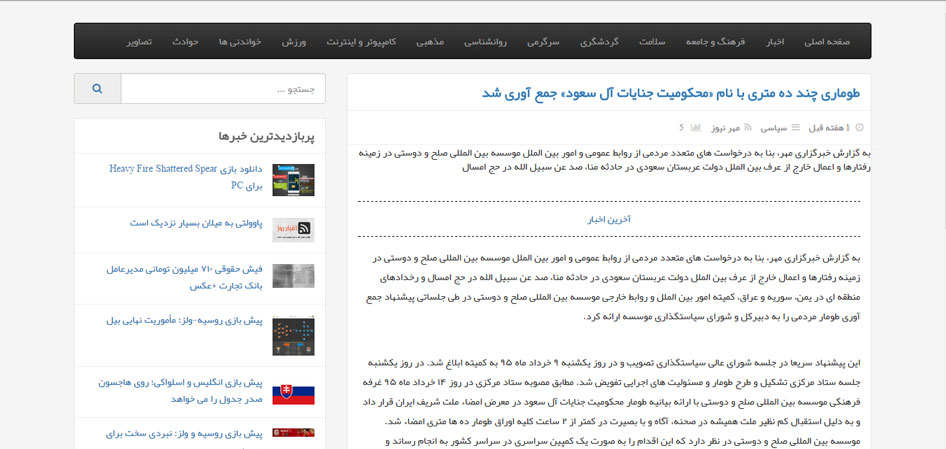Open the 'تصاویر' menu item
Viewport: 946px width, 449px height.
tap(139, 42)
